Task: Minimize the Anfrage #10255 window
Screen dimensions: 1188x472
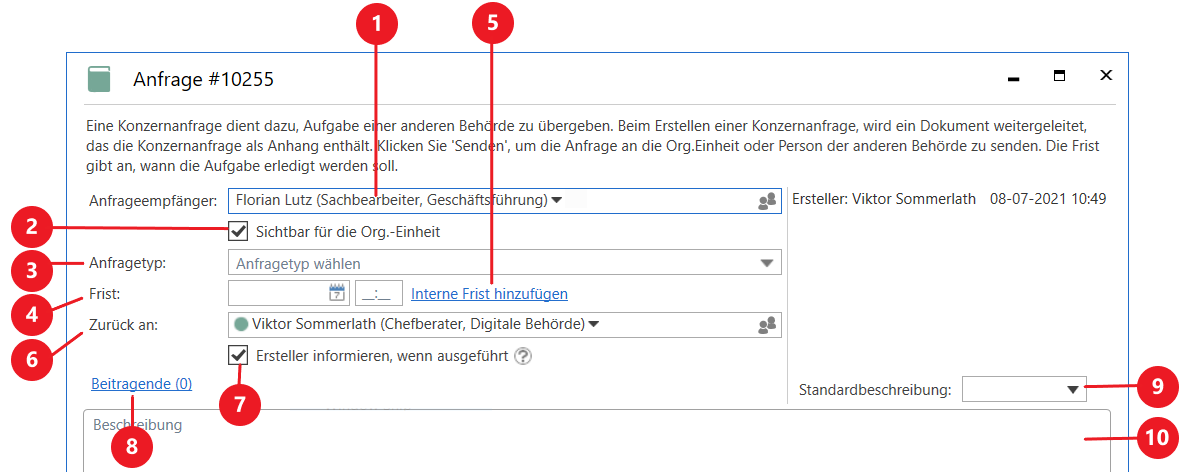Action: pyautogui.click(x=1013, y=77)
